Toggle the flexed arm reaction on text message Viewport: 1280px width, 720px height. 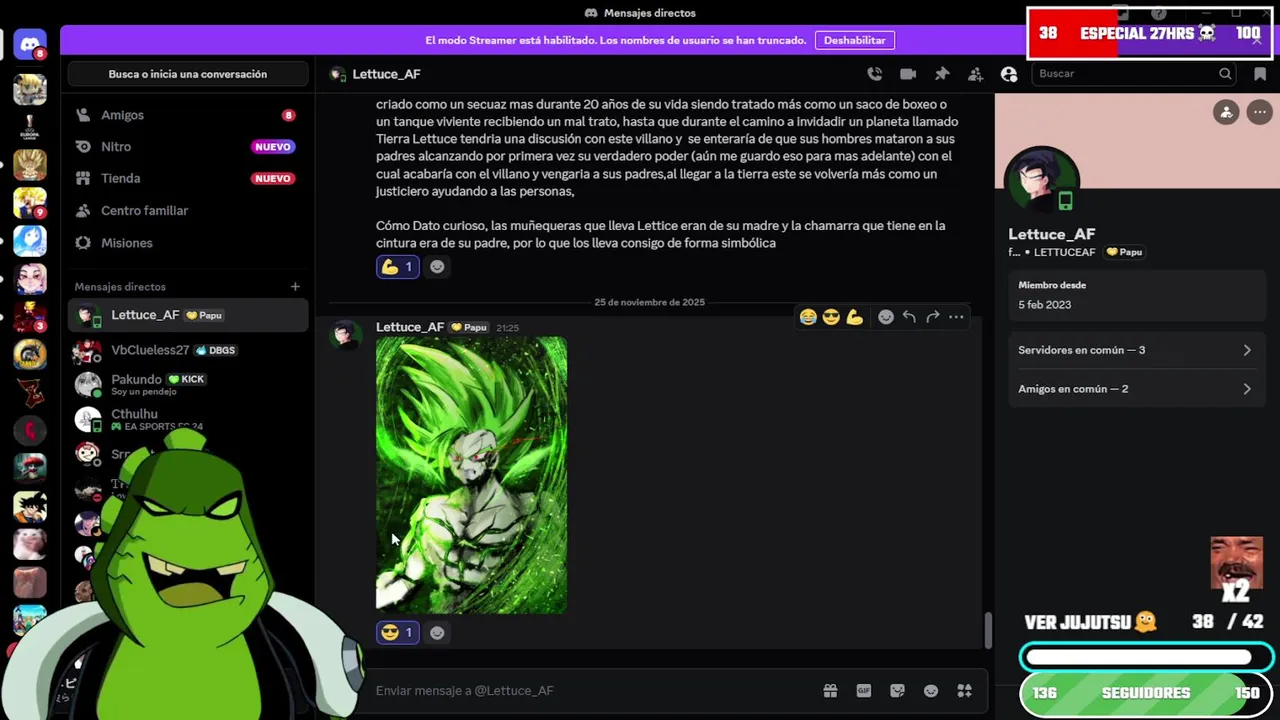click(x=397, y=267)
